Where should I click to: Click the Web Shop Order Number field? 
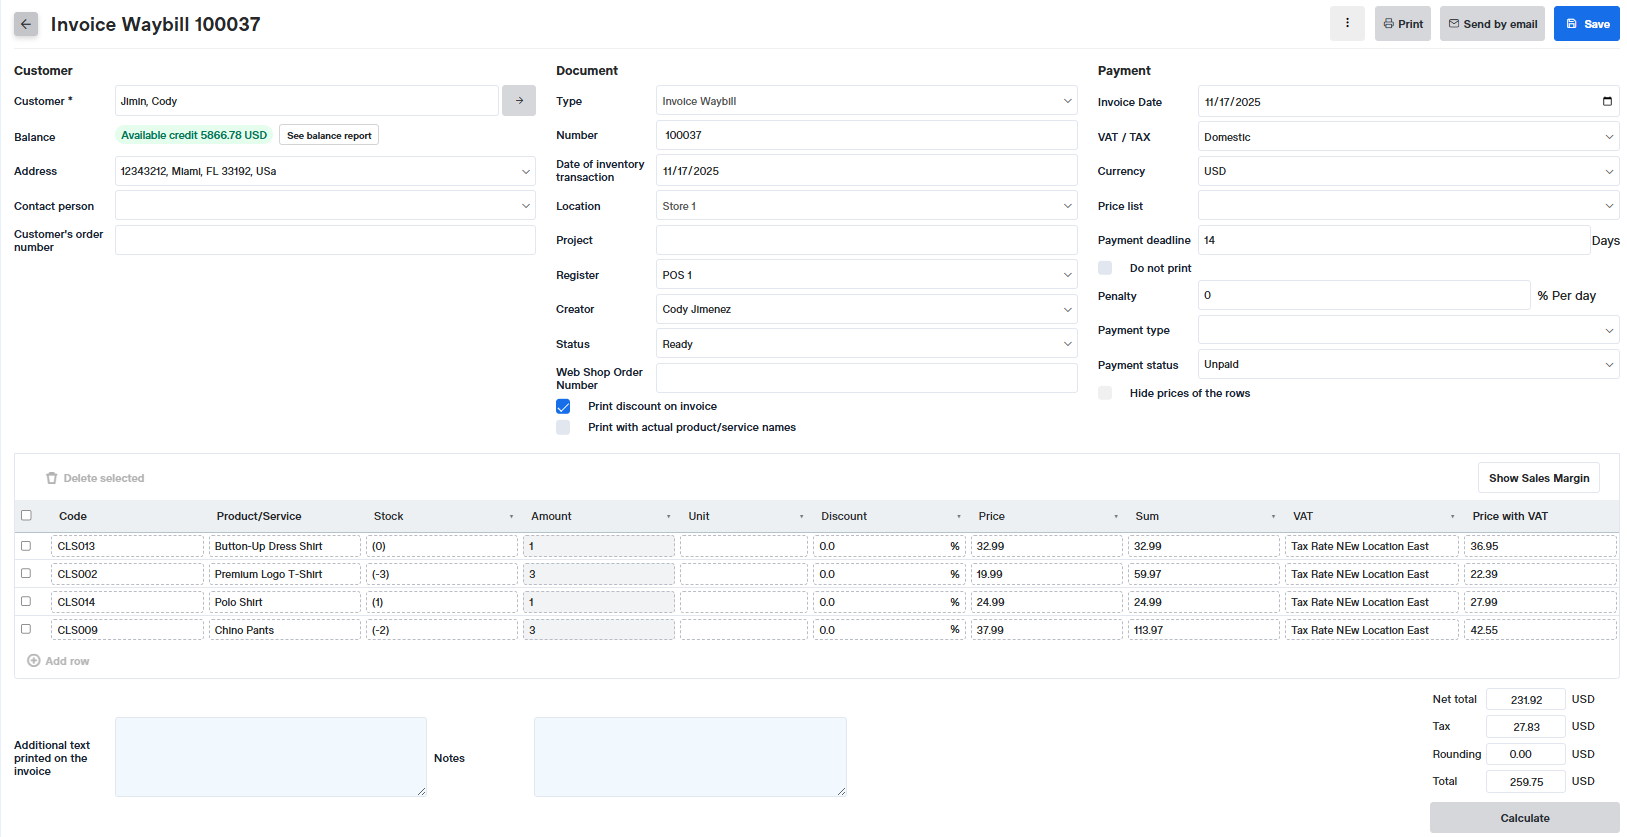point(867,378)
